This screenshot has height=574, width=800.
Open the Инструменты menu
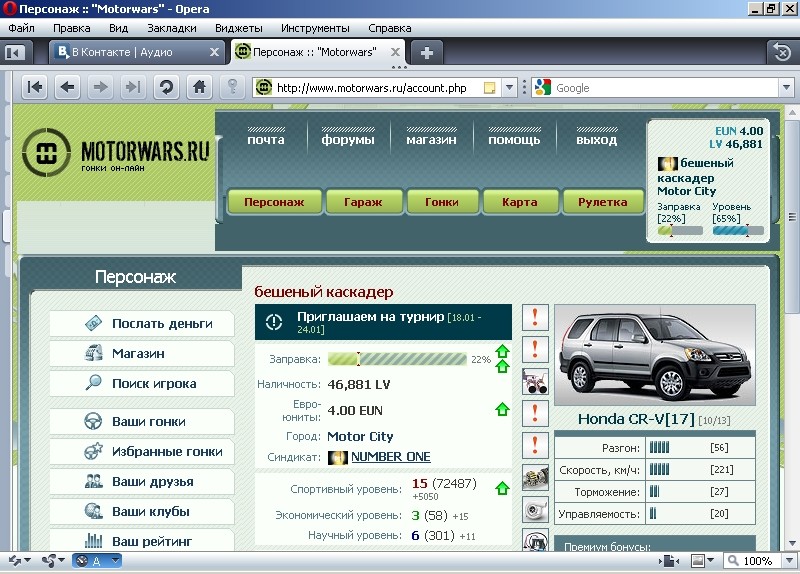[x=315, y=28]
